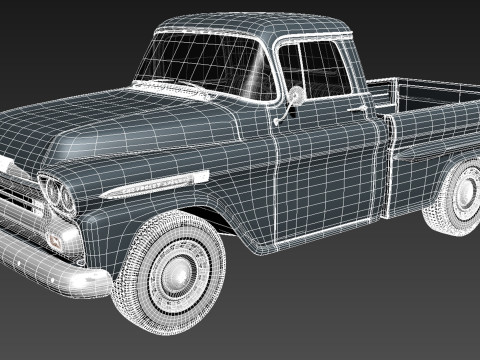480x360 pixels.
Task: Select the Chevrolet Apache fender emblem
Action: click(x=155, y=185)
